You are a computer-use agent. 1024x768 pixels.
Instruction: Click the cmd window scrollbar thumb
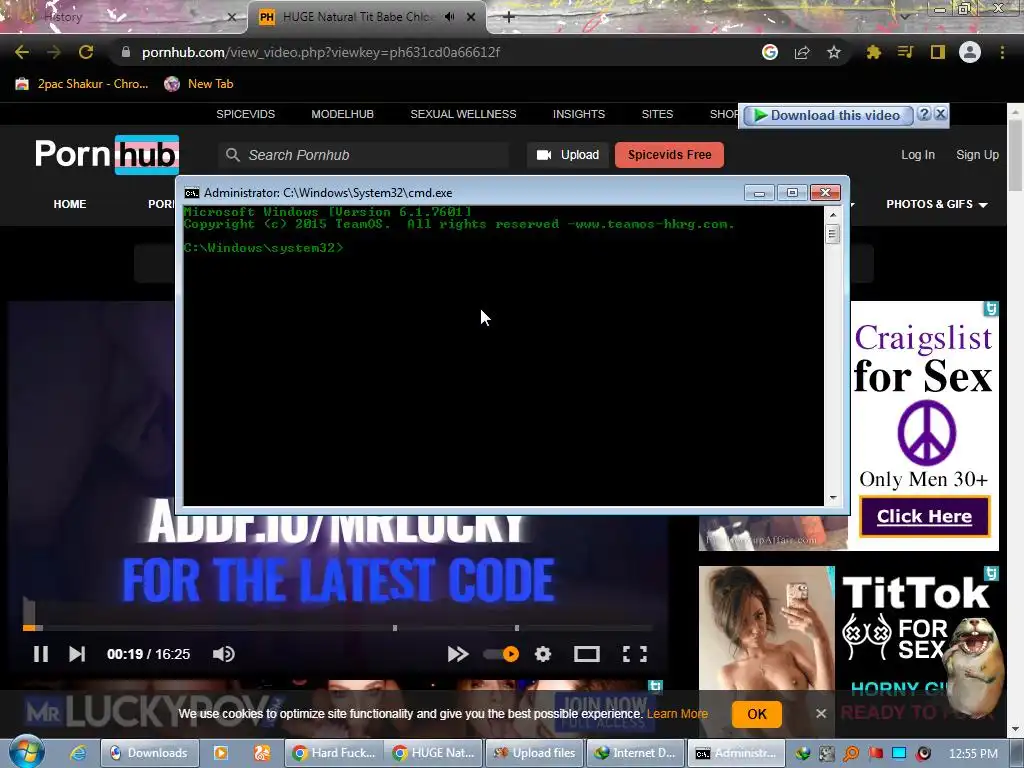(x=832, y=233)
